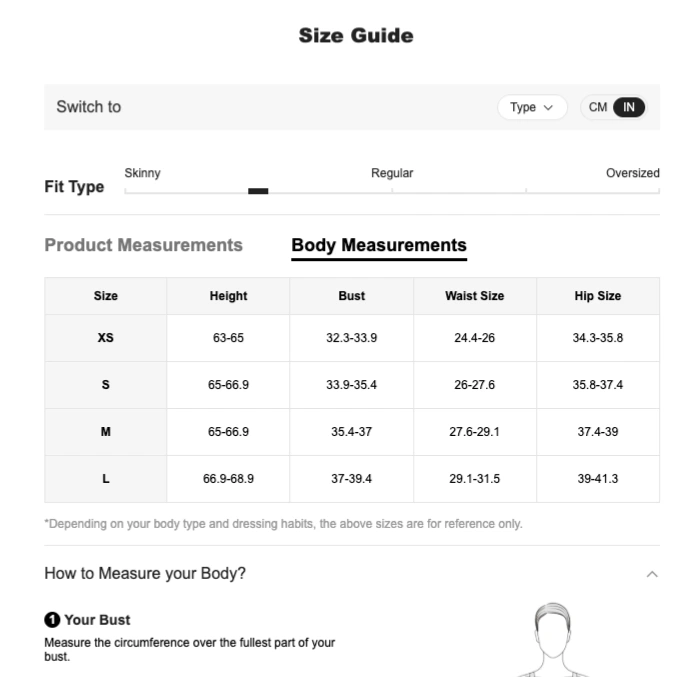Select the M size row header
The height and width of the screenshot is (677, 677).
point(105,432)
